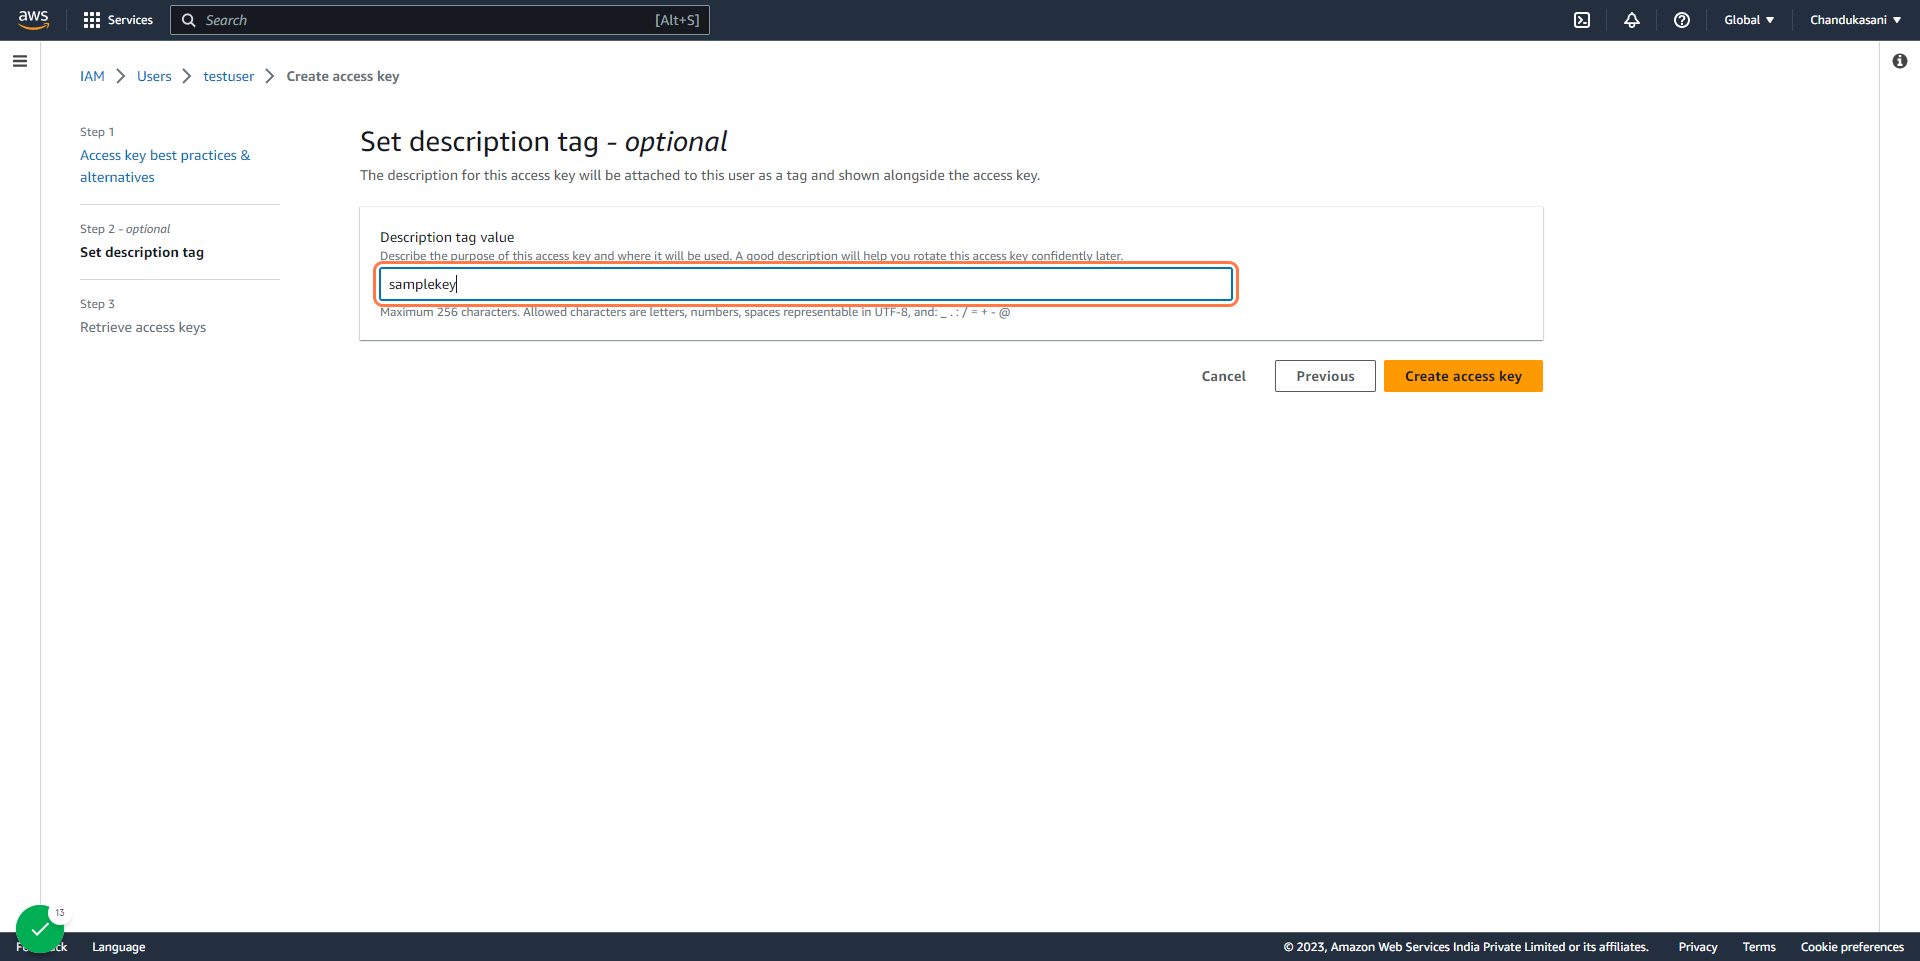Open the Services grid menu
The width and height of the screenshot is (1920, 961).
point(118,20)
